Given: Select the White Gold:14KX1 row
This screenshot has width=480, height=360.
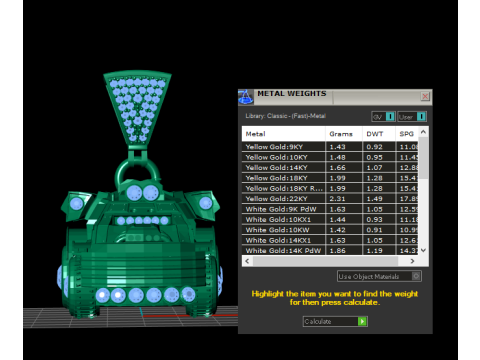Looking at the screenshot, I should point(330,240).
